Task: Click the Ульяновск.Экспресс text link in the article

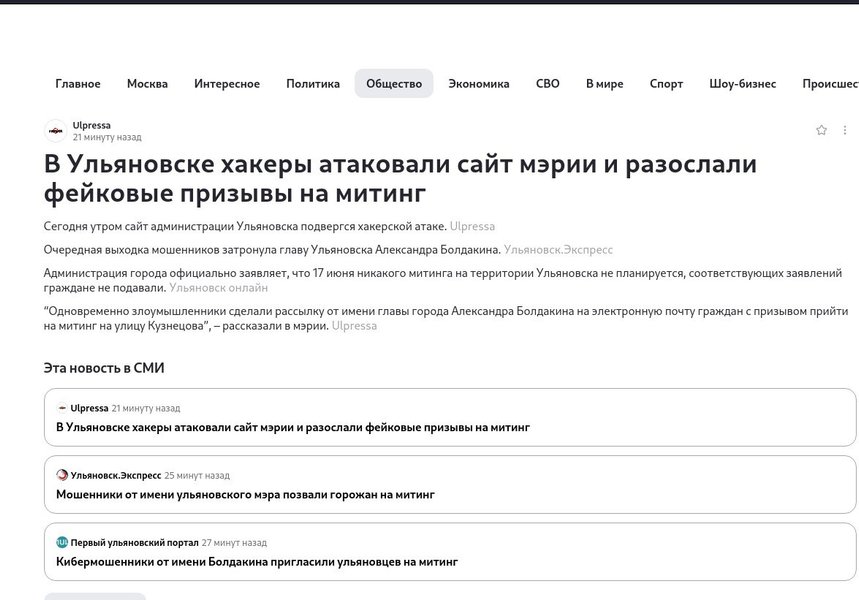Action: point(561,247)
